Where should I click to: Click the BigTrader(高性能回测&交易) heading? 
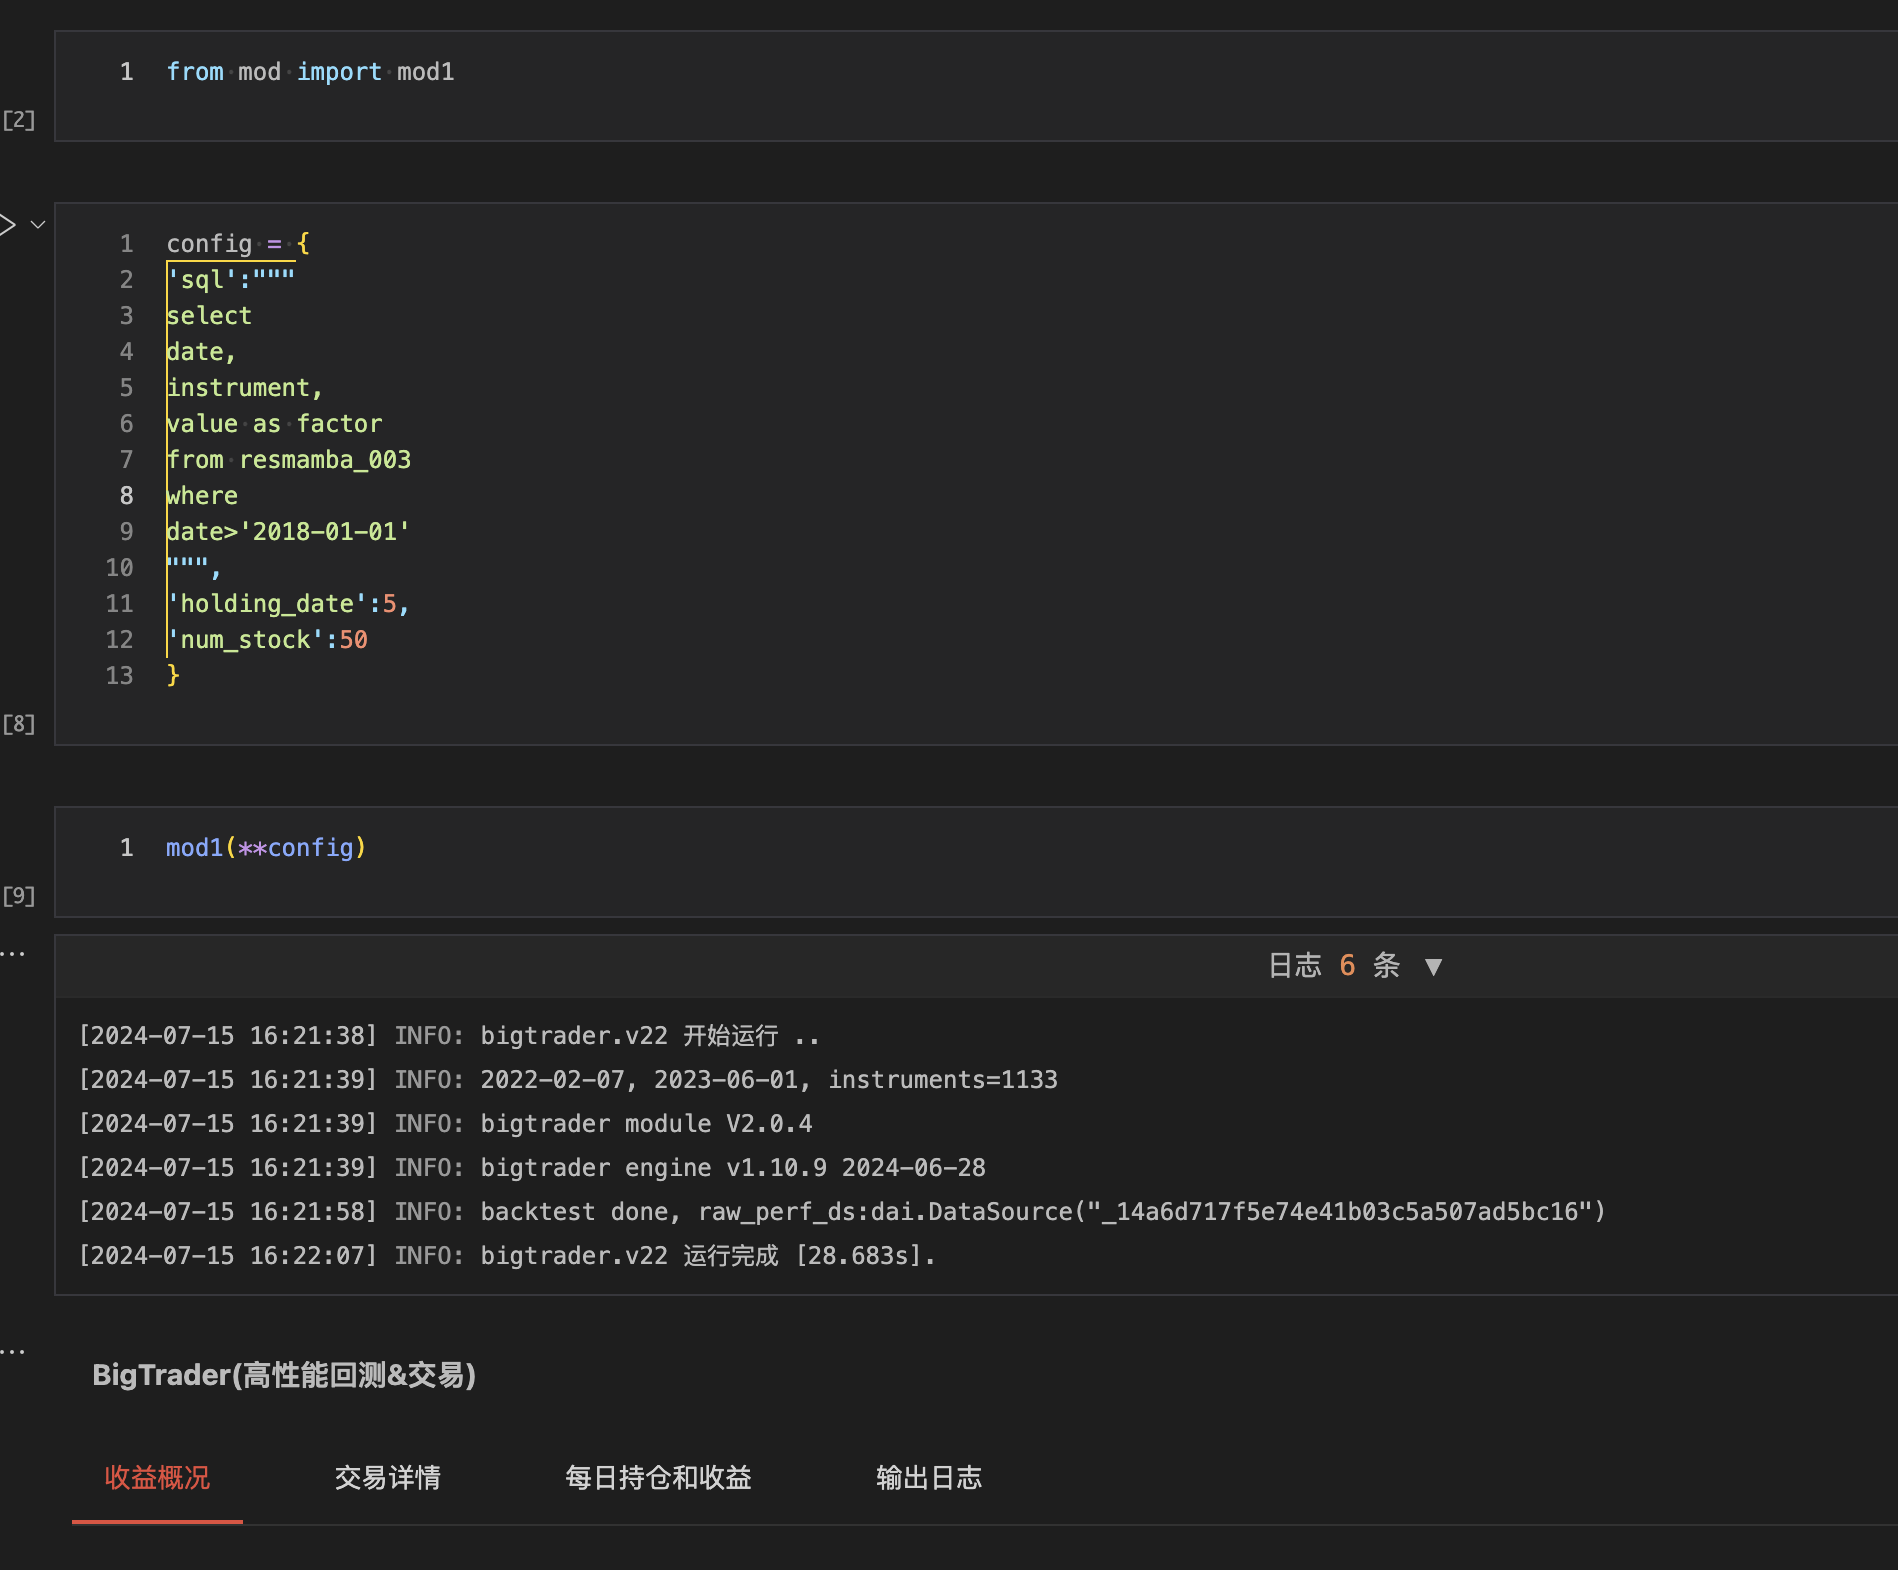click(284, 1375)
